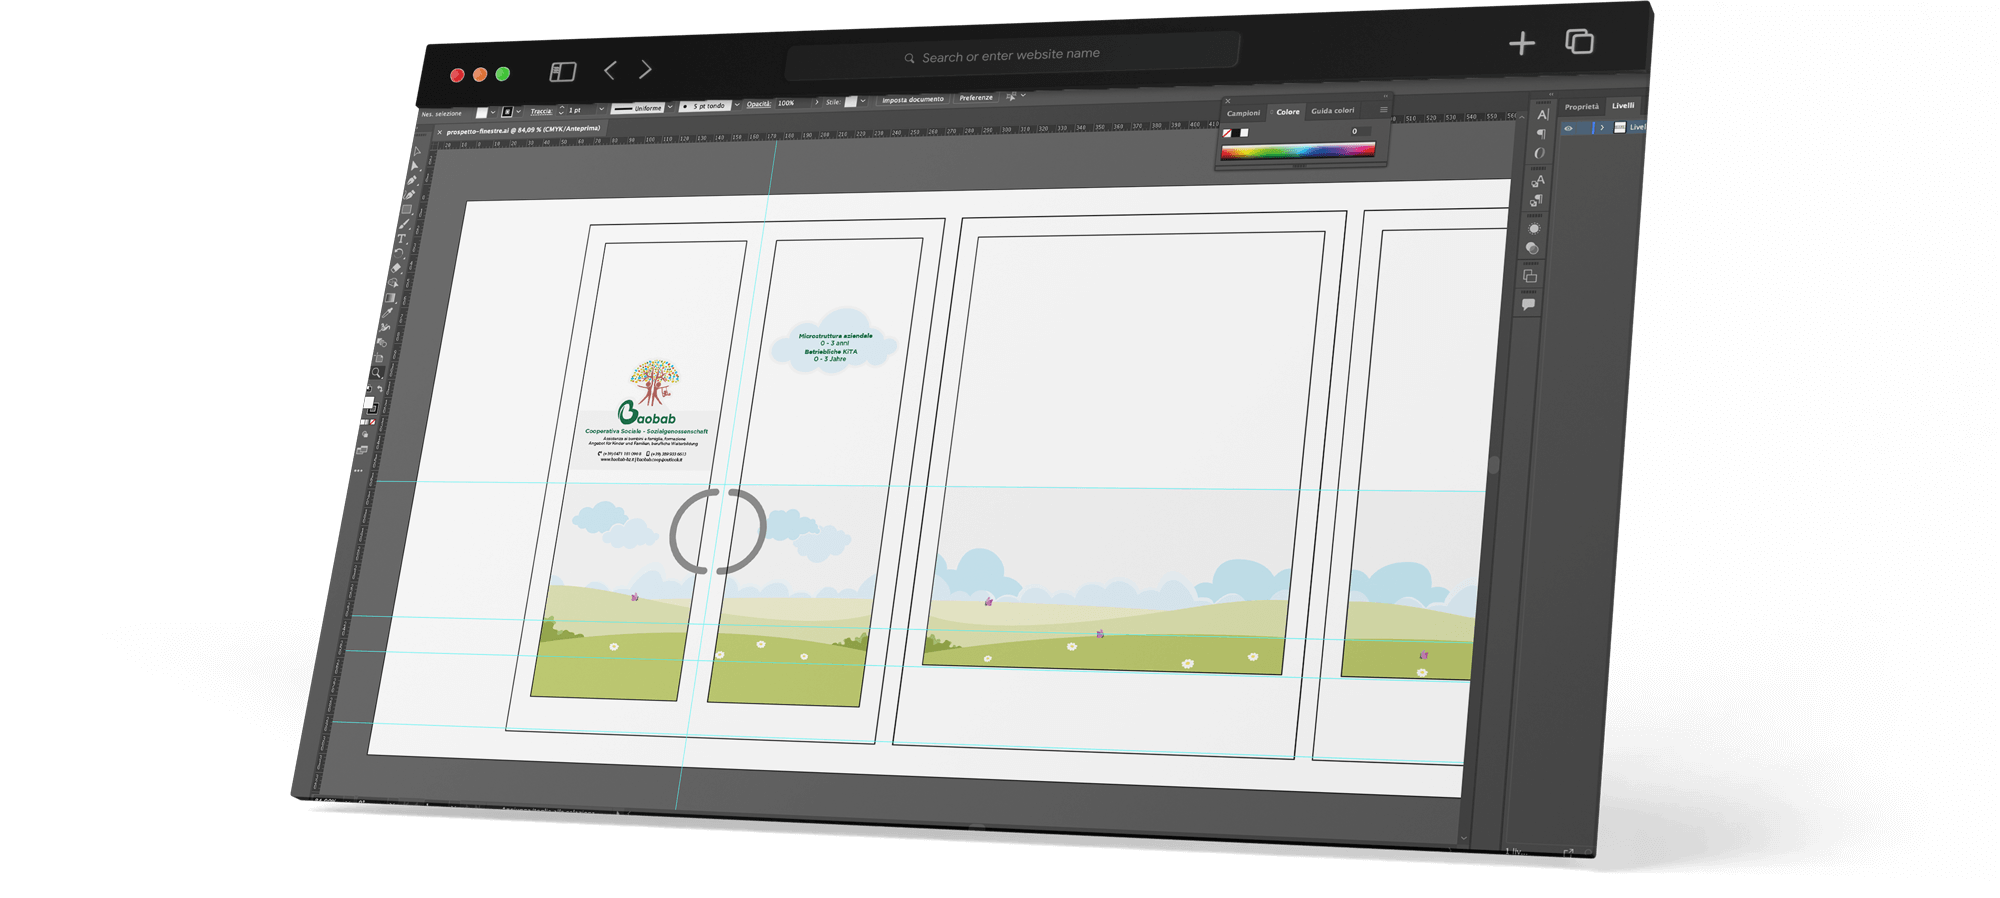Toggle the browser sidebar button
Viewport: 2000px width, 898px height.
[563, 72]
